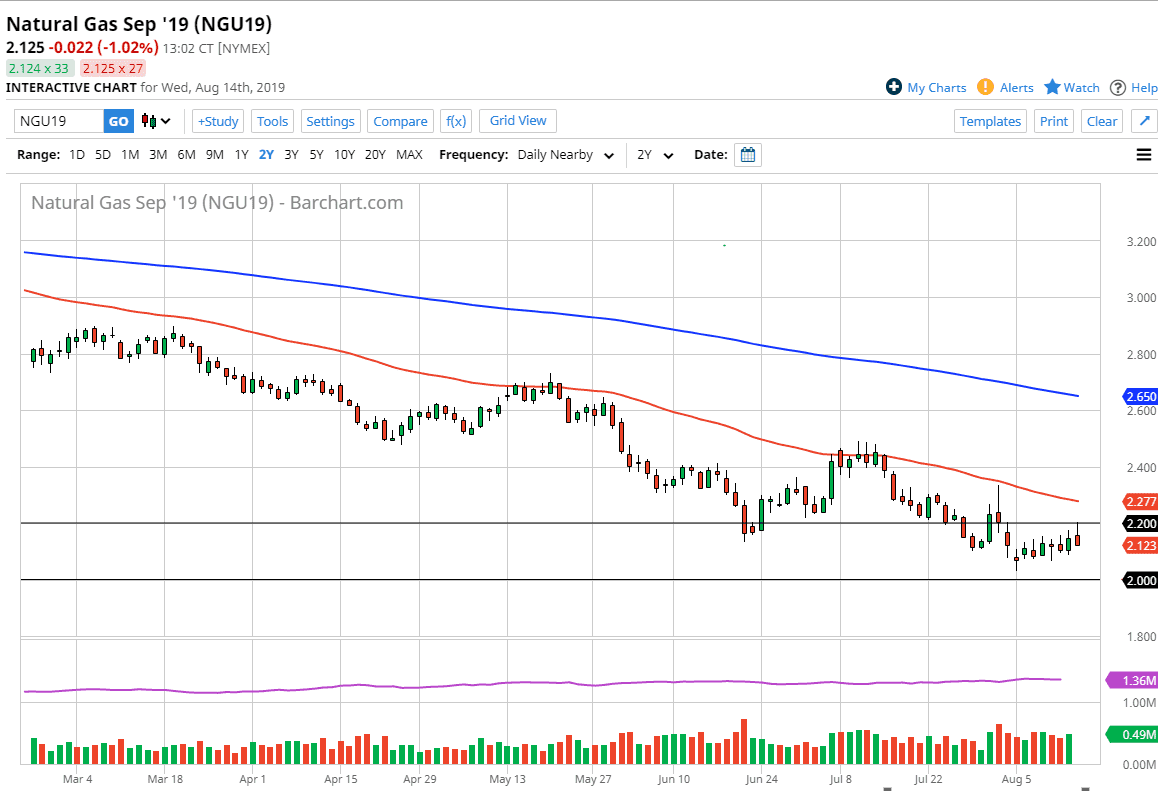Select the 2Y range option
The height and width of the screenshot is (791, 1158).
[266, 155]
